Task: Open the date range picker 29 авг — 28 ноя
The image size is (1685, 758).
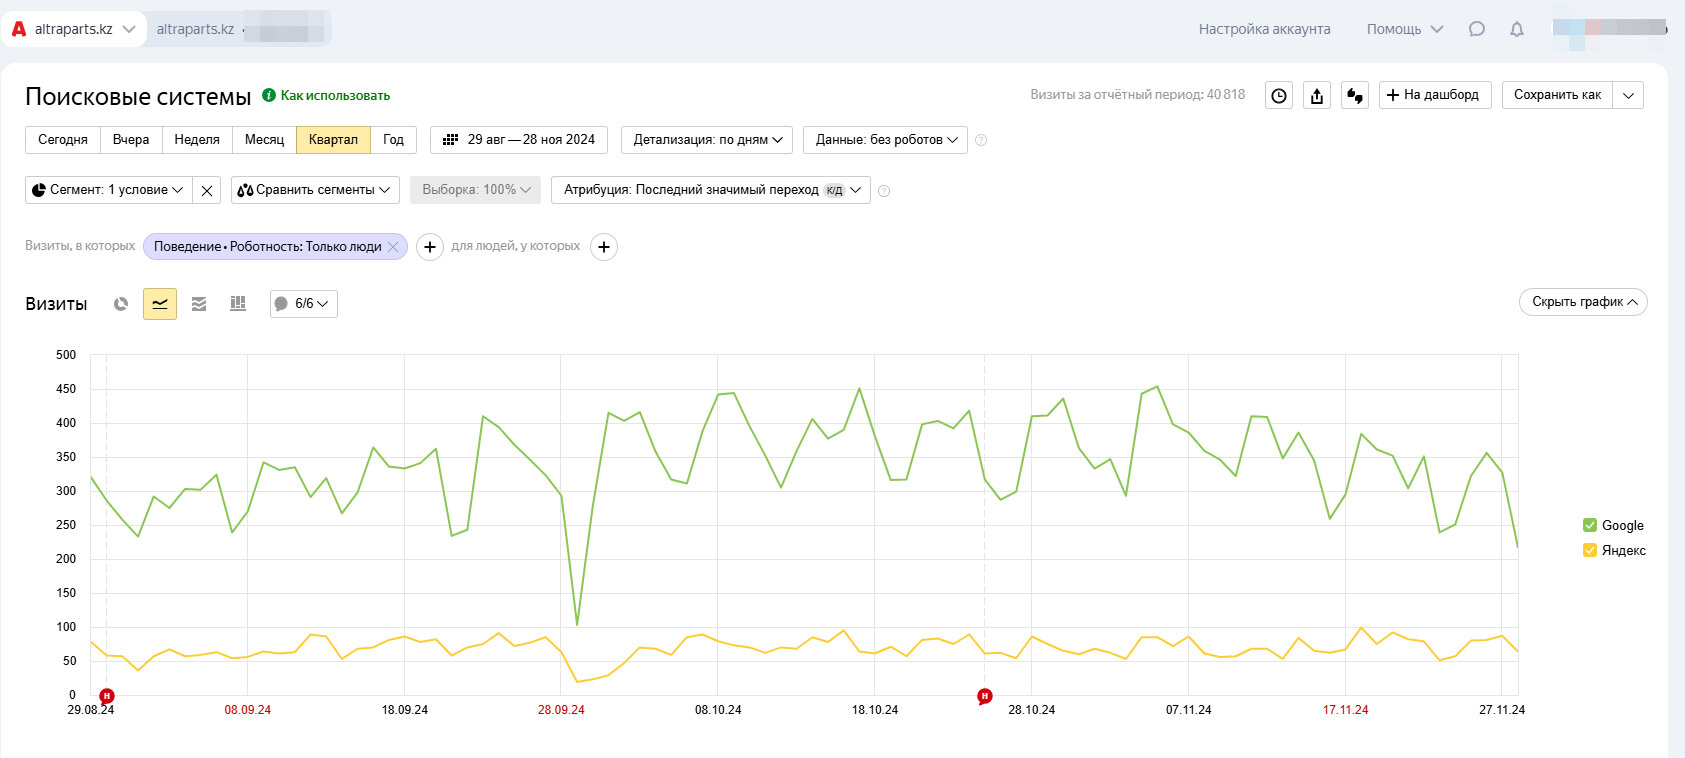Action: click(519, 140)
